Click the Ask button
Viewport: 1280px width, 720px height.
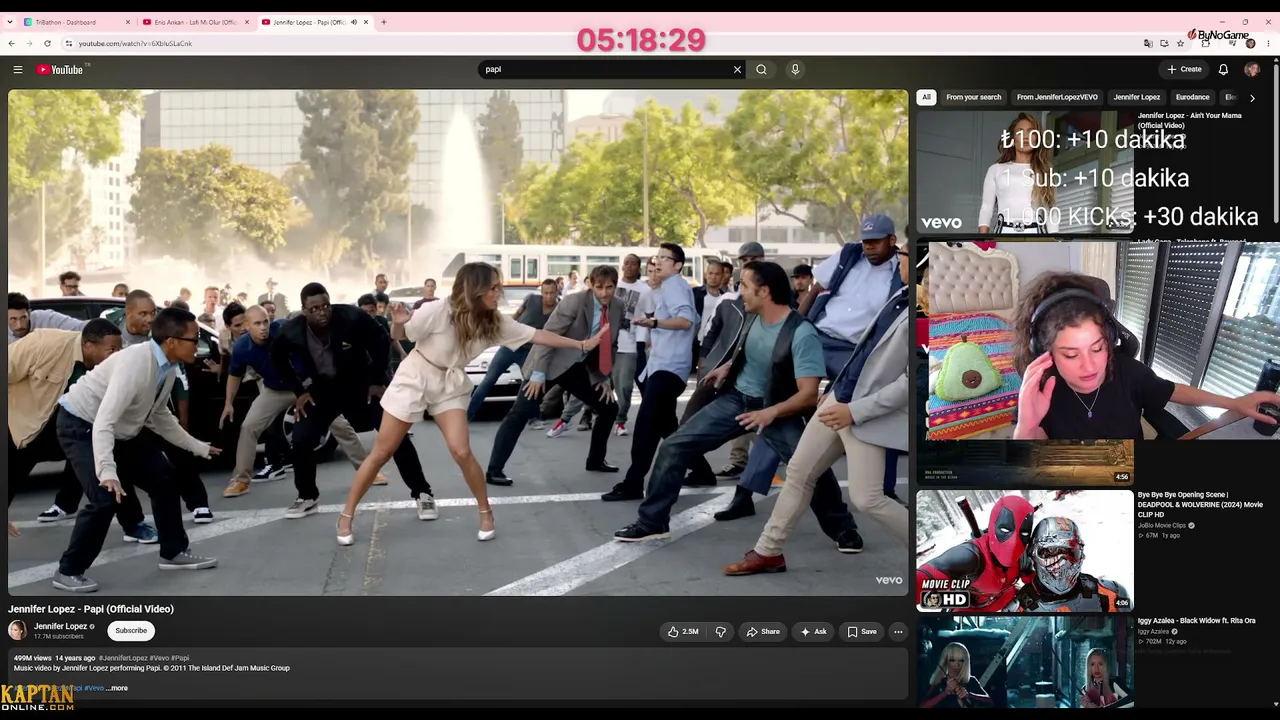click(813, 632)
